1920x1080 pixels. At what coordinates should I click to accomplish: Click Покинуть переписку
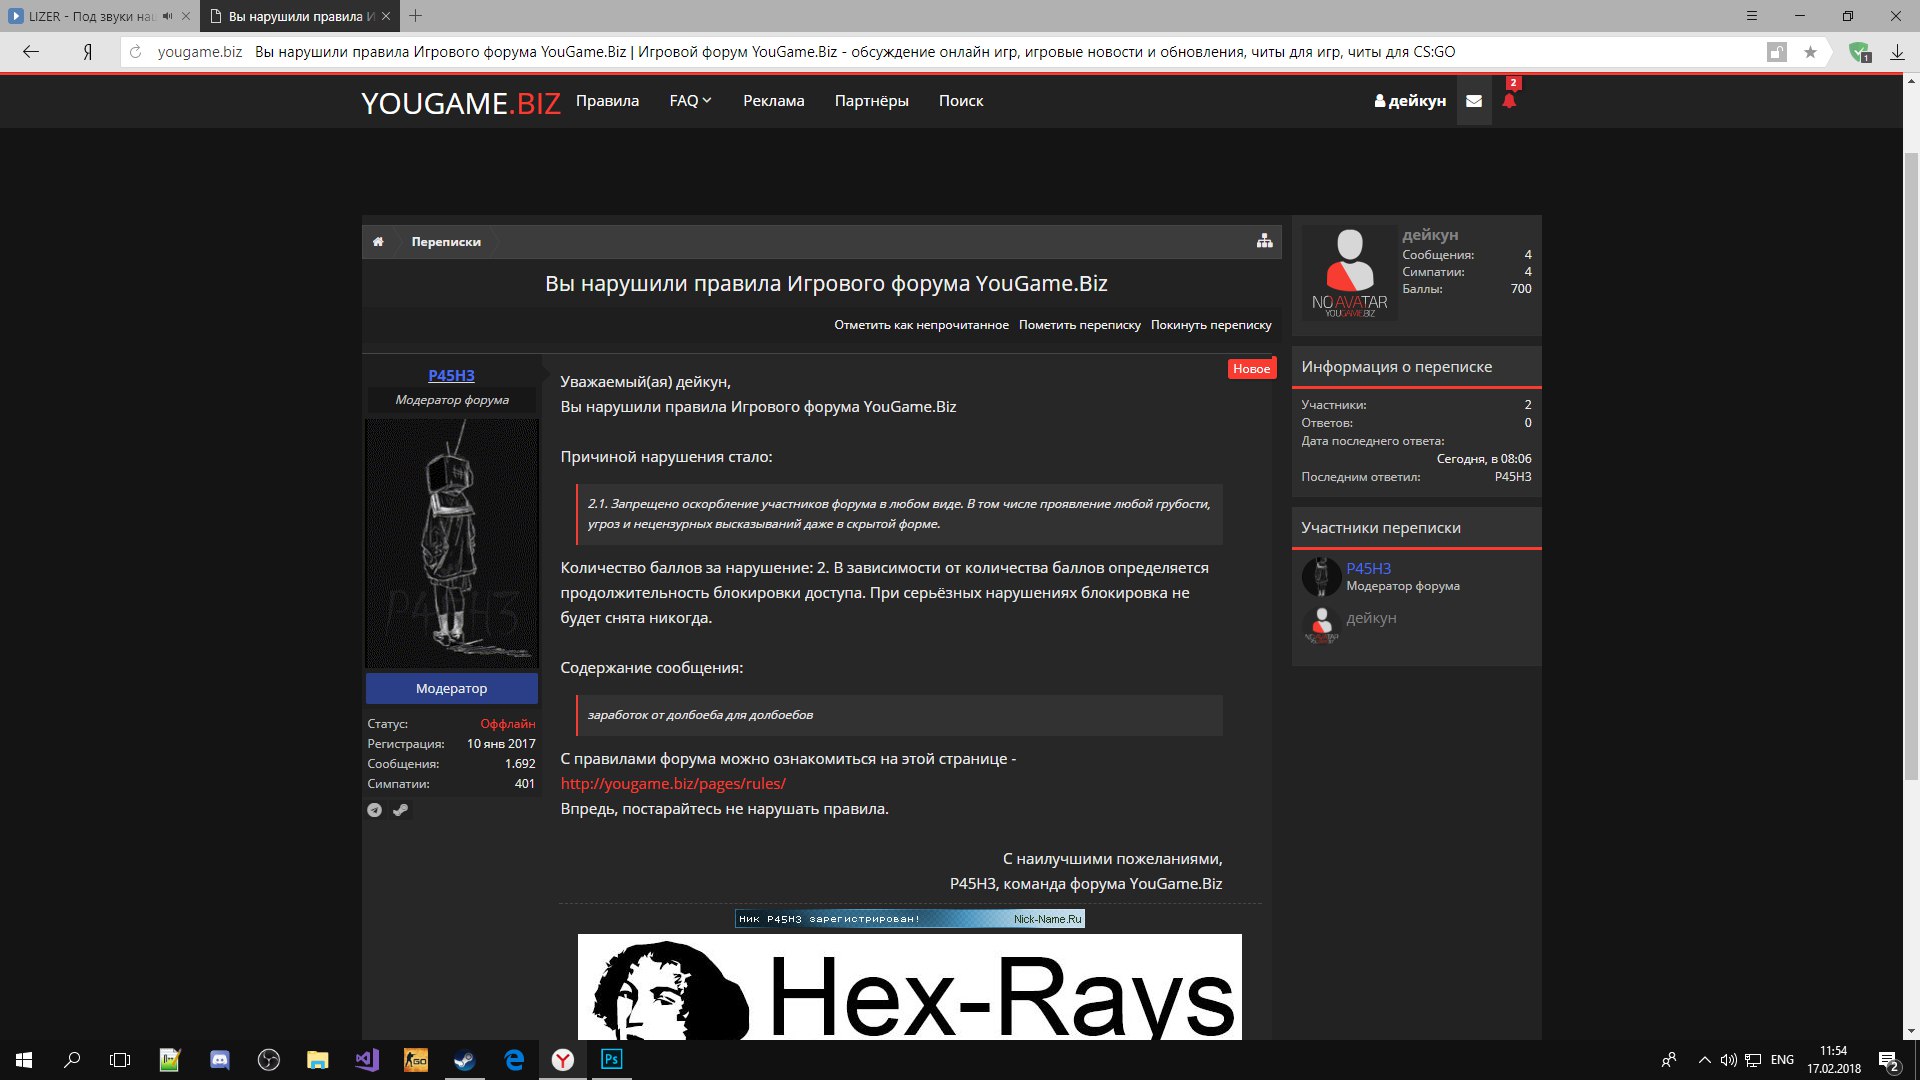tap(1211, 325)
